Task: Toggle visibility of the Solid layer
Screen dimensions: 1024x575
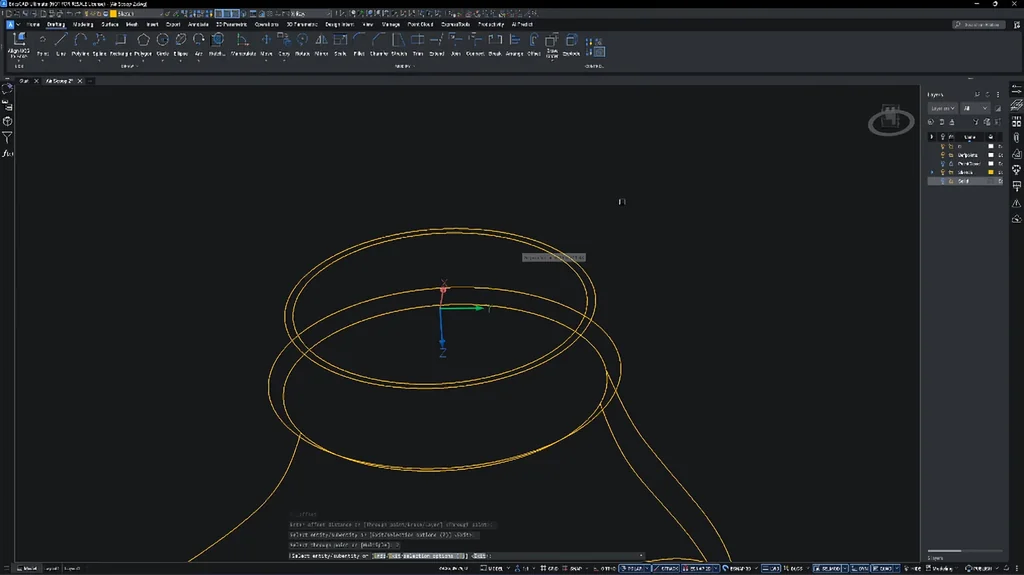Action: pos(942,181)
